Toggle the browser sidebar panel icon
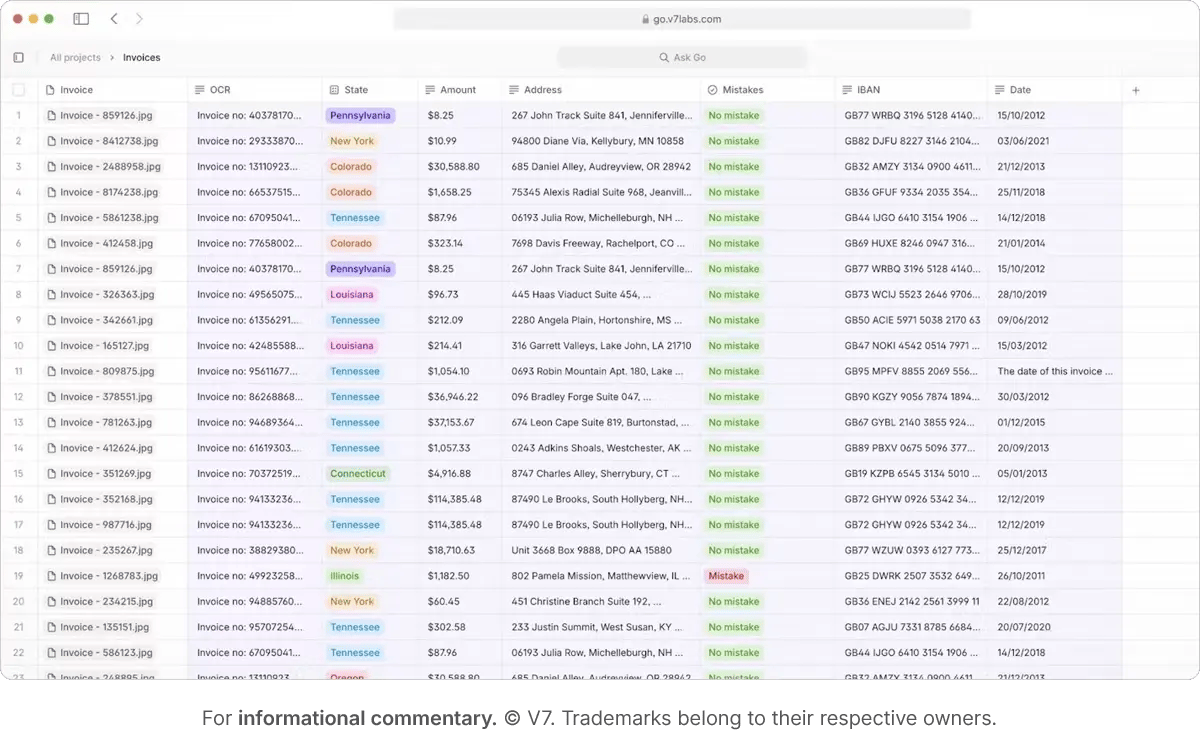1200x730 pixels. [x=81, y=19]
